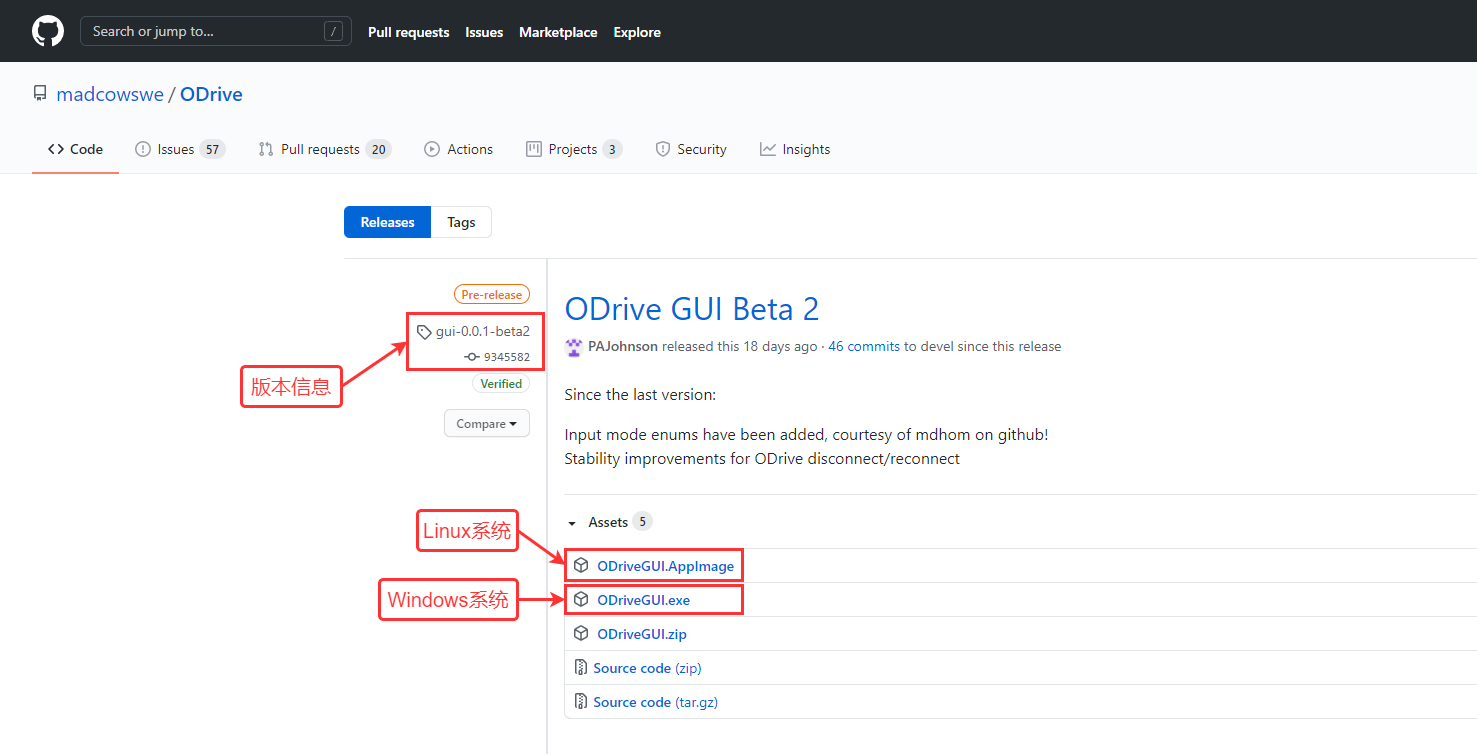Open Marketplace from the top menu
The height and width of the screenshot is (755, 1477).
558,31
